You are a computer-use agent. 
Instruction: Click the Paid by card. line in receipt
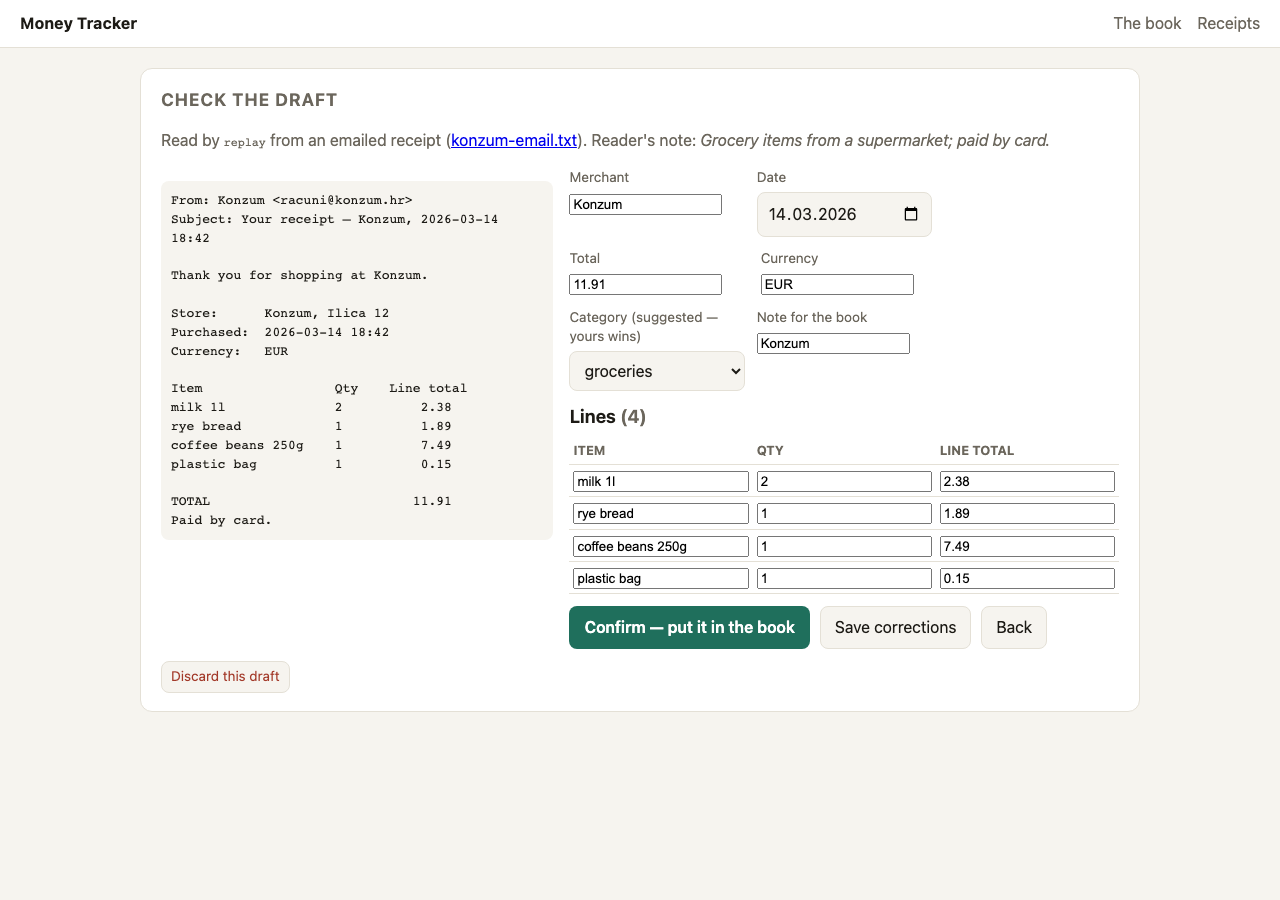[x=221, y=520]
